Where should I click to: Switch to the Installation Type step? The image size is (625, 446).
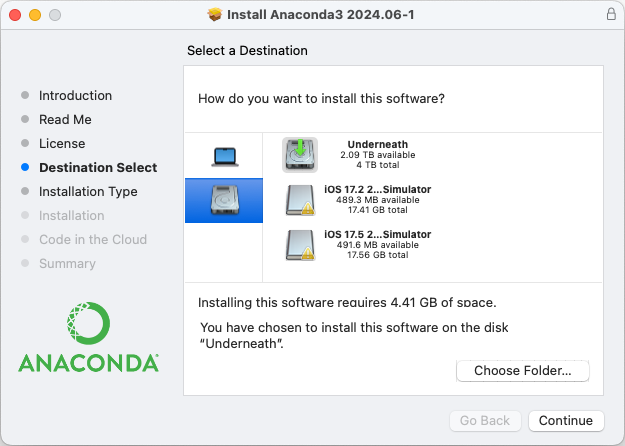point(88,192)
